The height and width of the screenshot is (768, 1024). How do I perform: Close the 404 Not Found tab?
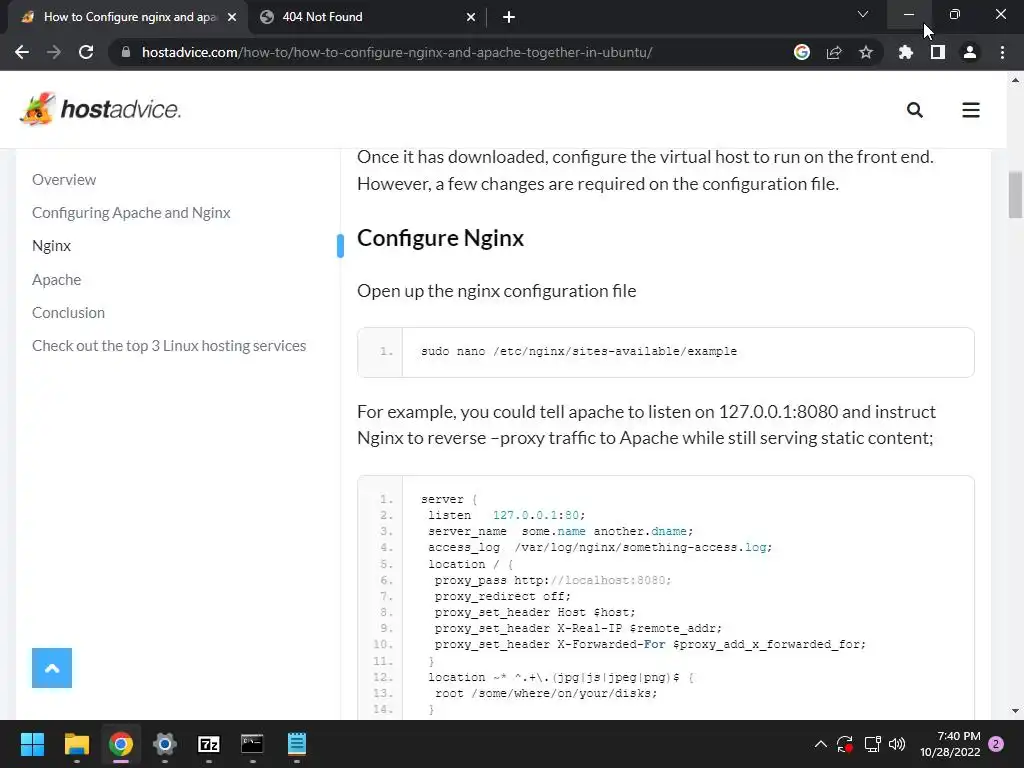(471, 17)
